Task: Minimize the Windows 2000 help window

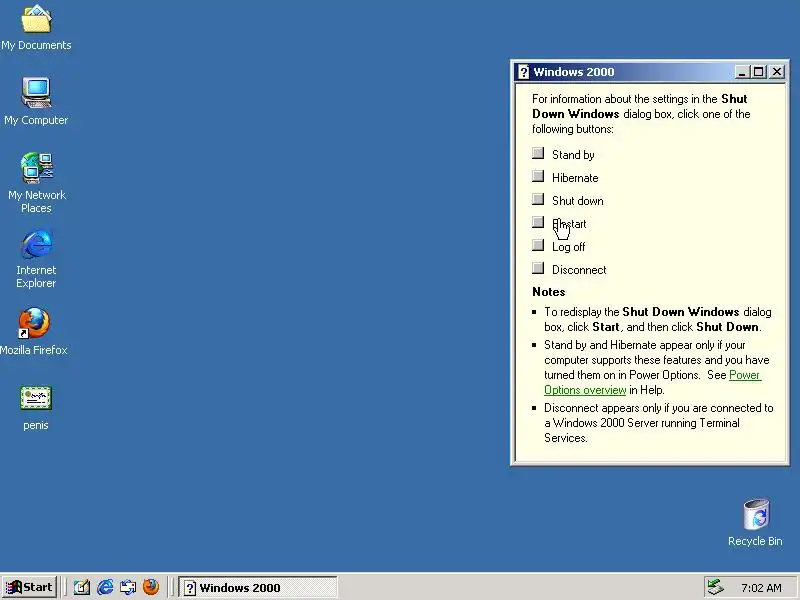Action: [742, 72]
